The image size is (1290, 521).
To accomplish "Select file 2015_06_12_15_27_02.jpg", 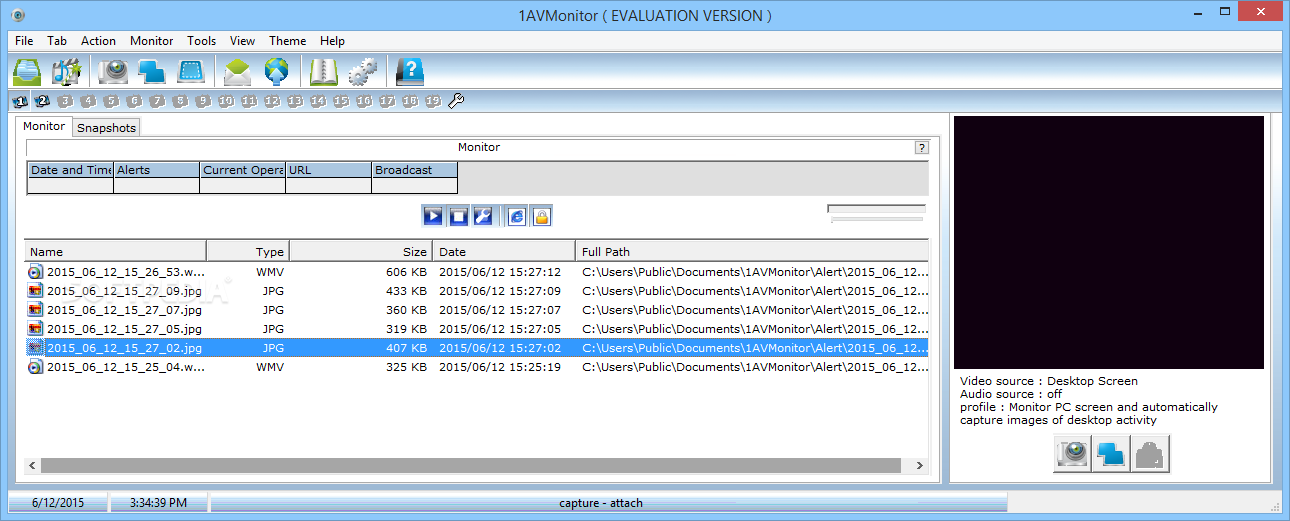I will [x=477, y=347].
